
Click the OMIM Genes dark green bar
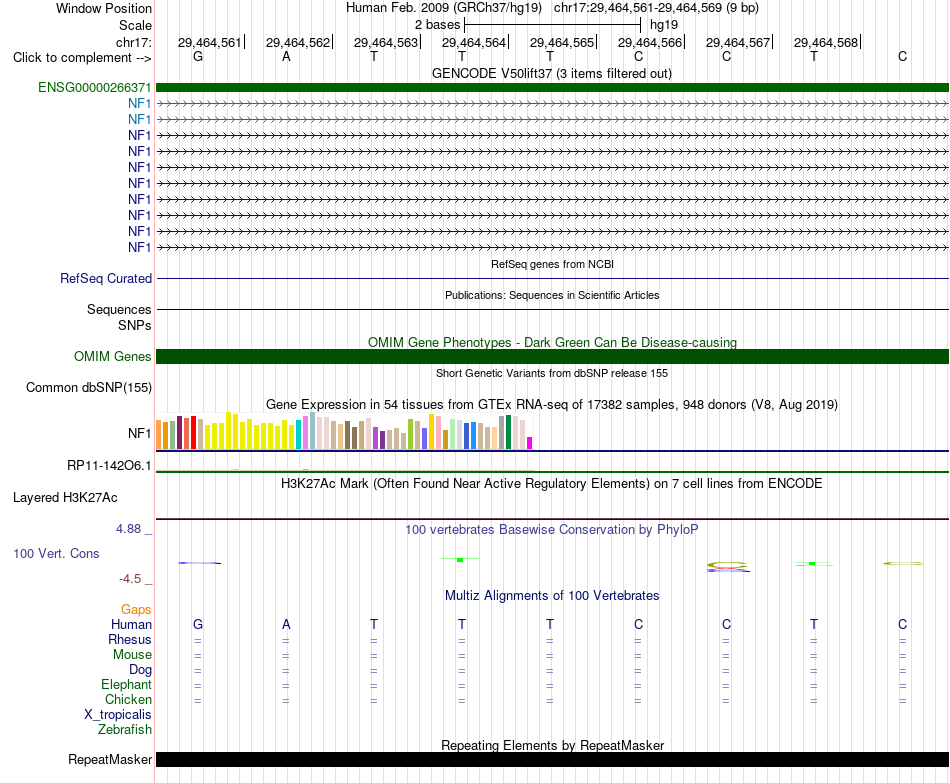click(552, 356)
